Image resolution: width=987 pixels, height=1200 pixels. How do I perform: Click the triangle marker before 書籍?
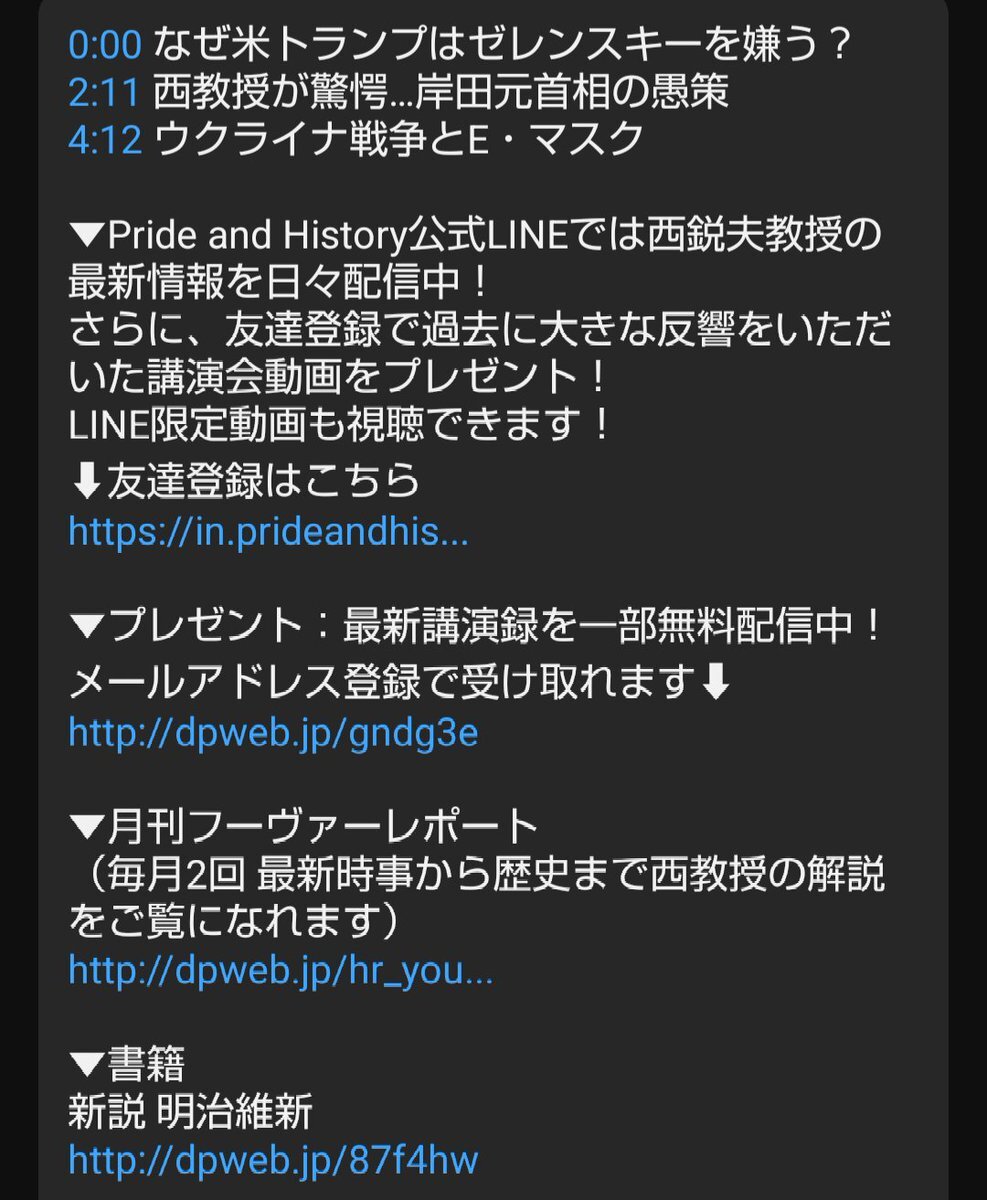click(87, 1066)
